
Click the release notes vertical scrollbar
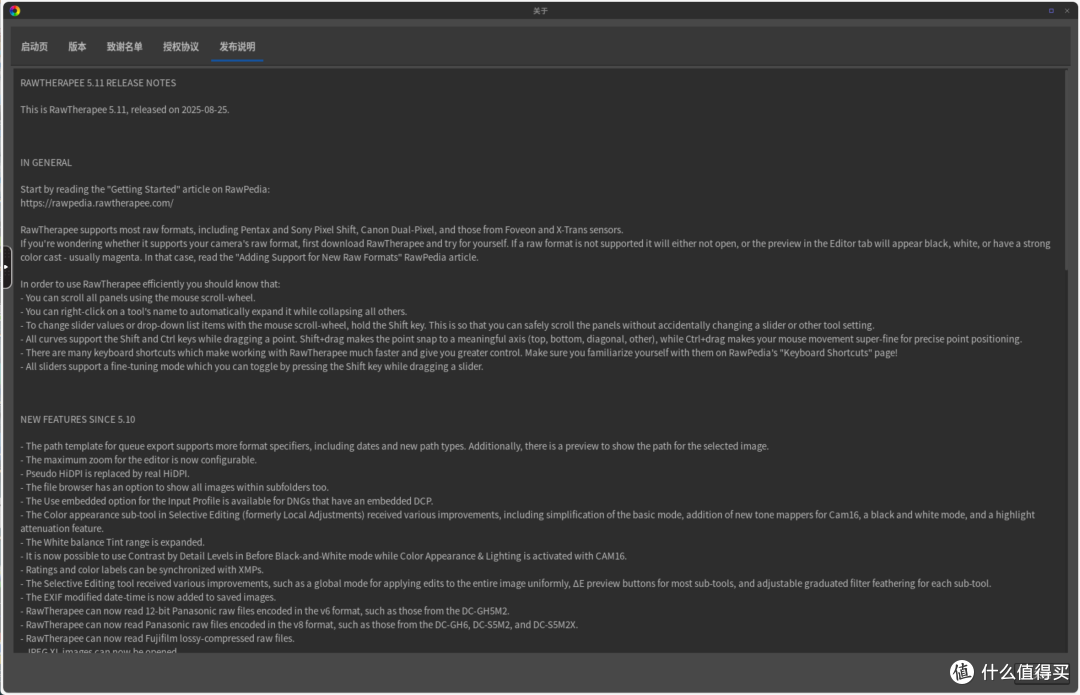[x=1066, y=169]
